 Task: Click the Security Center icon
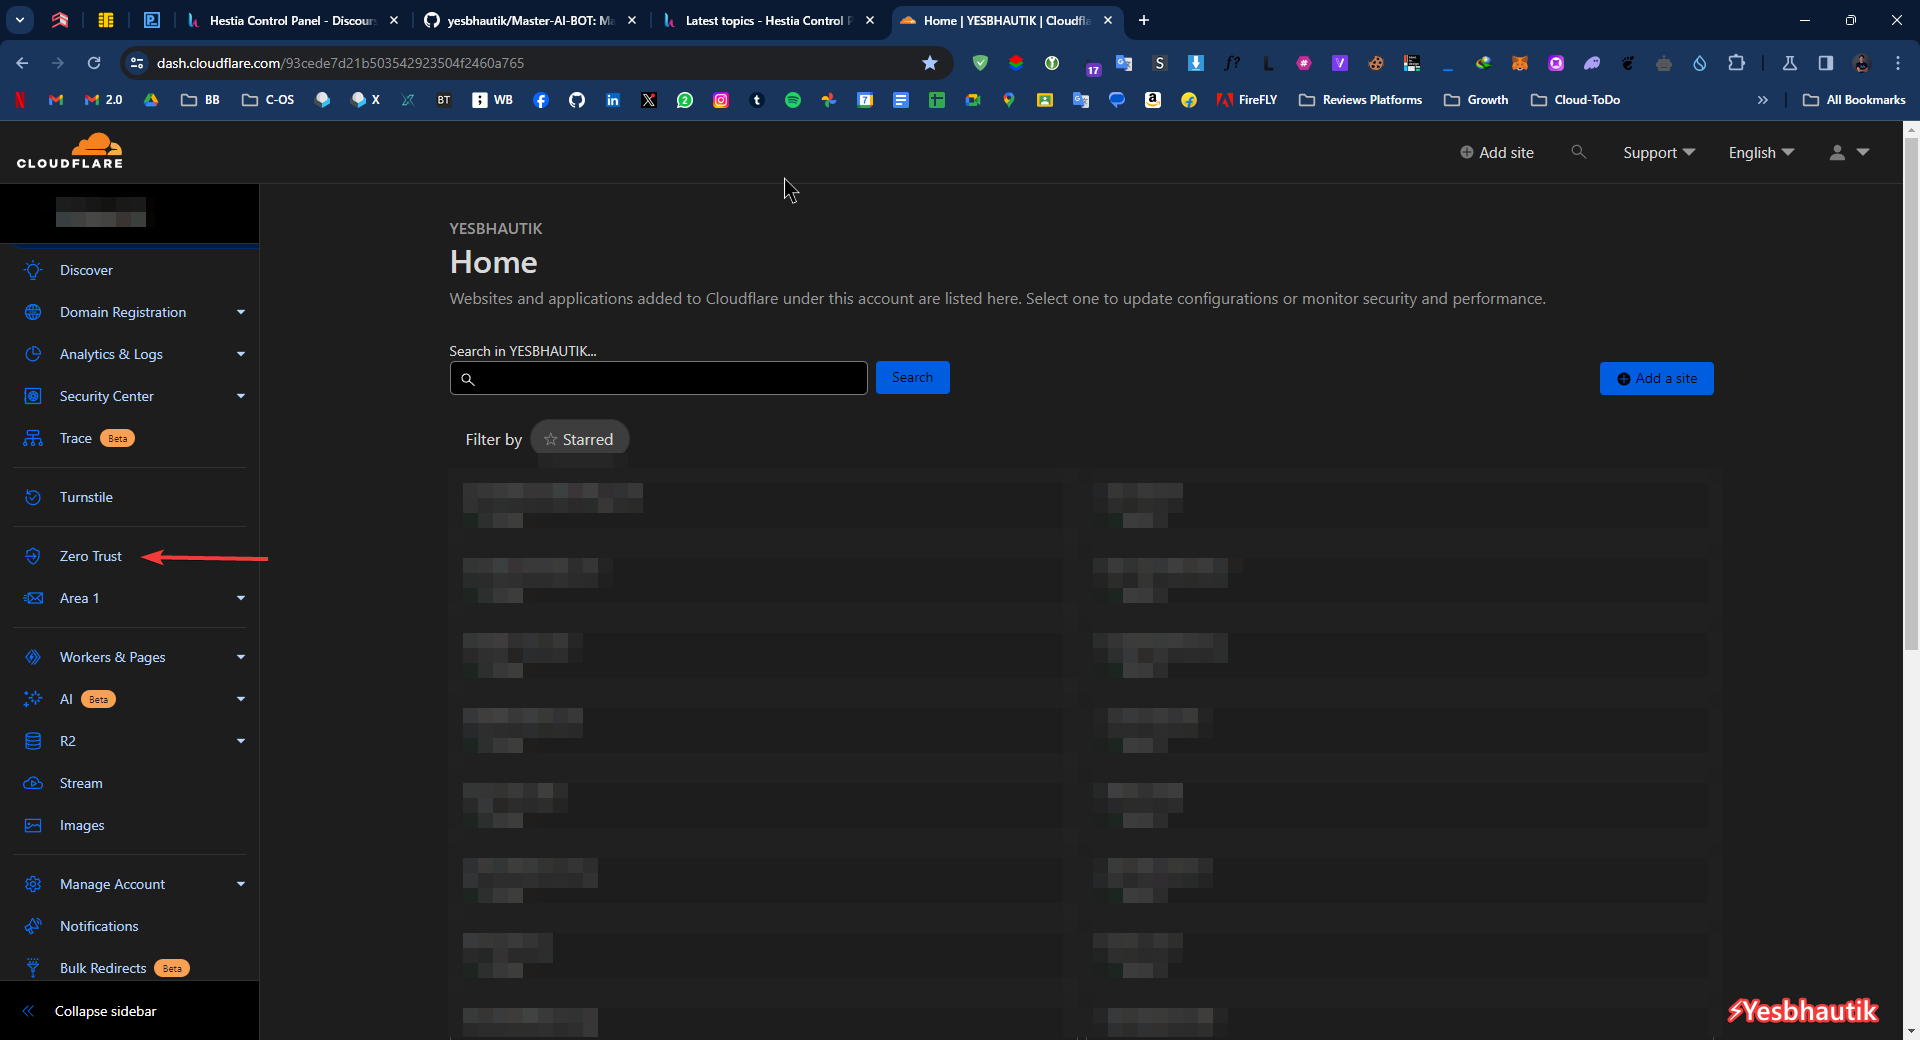(33, 396)
